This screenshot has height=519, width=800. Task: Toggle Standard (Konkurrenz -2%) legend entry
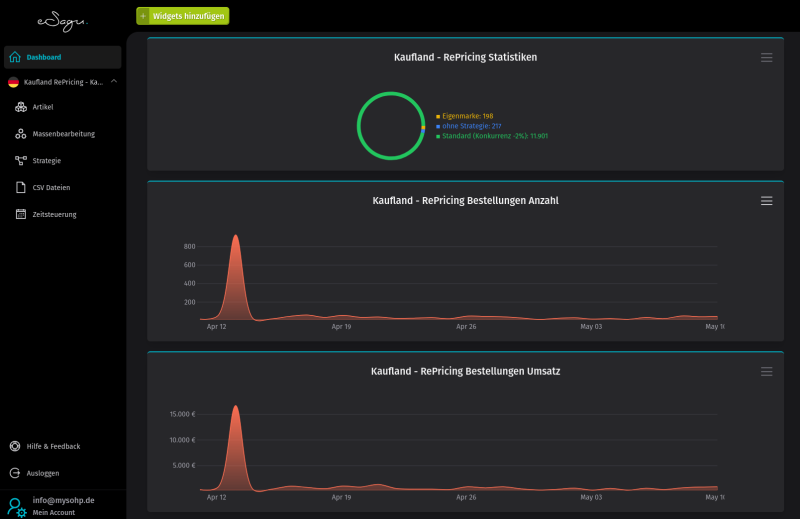[x=492, y=136]
